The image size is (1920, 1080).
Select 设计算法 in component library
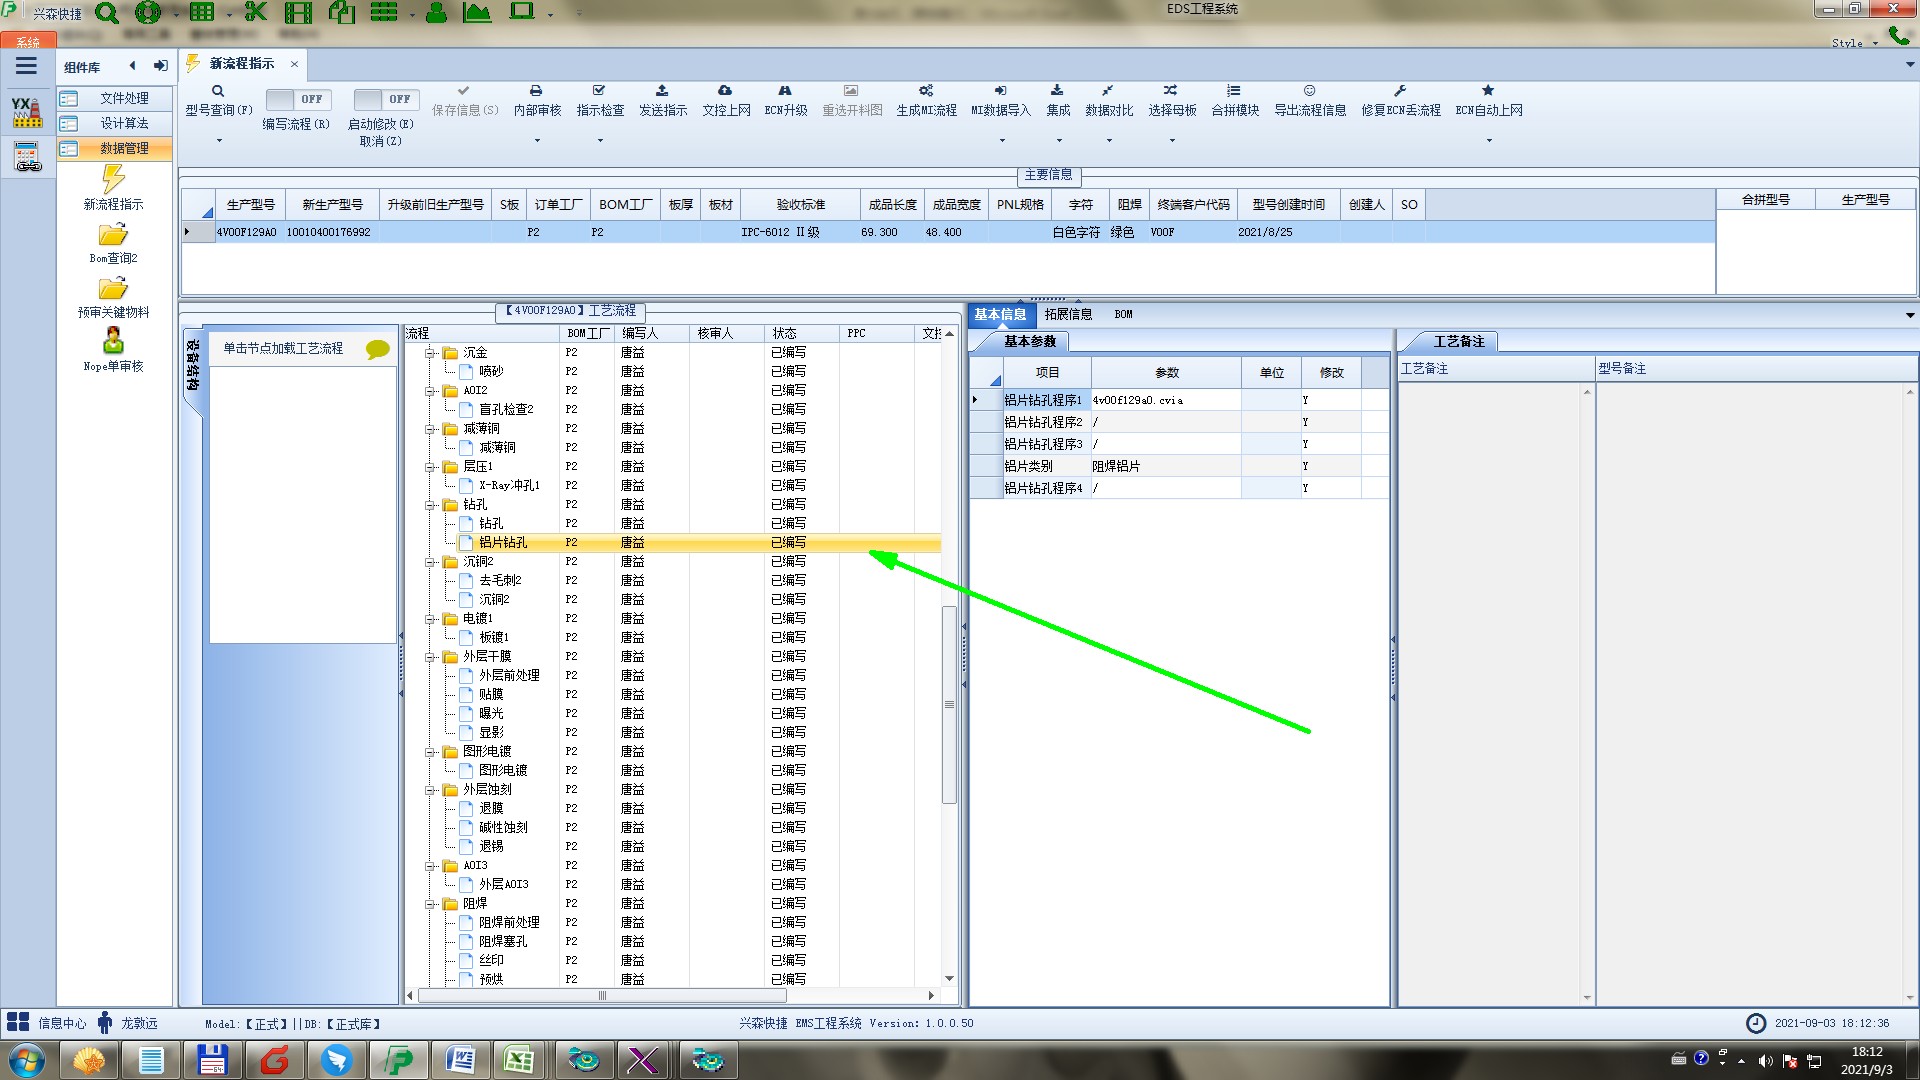(124, 123)
